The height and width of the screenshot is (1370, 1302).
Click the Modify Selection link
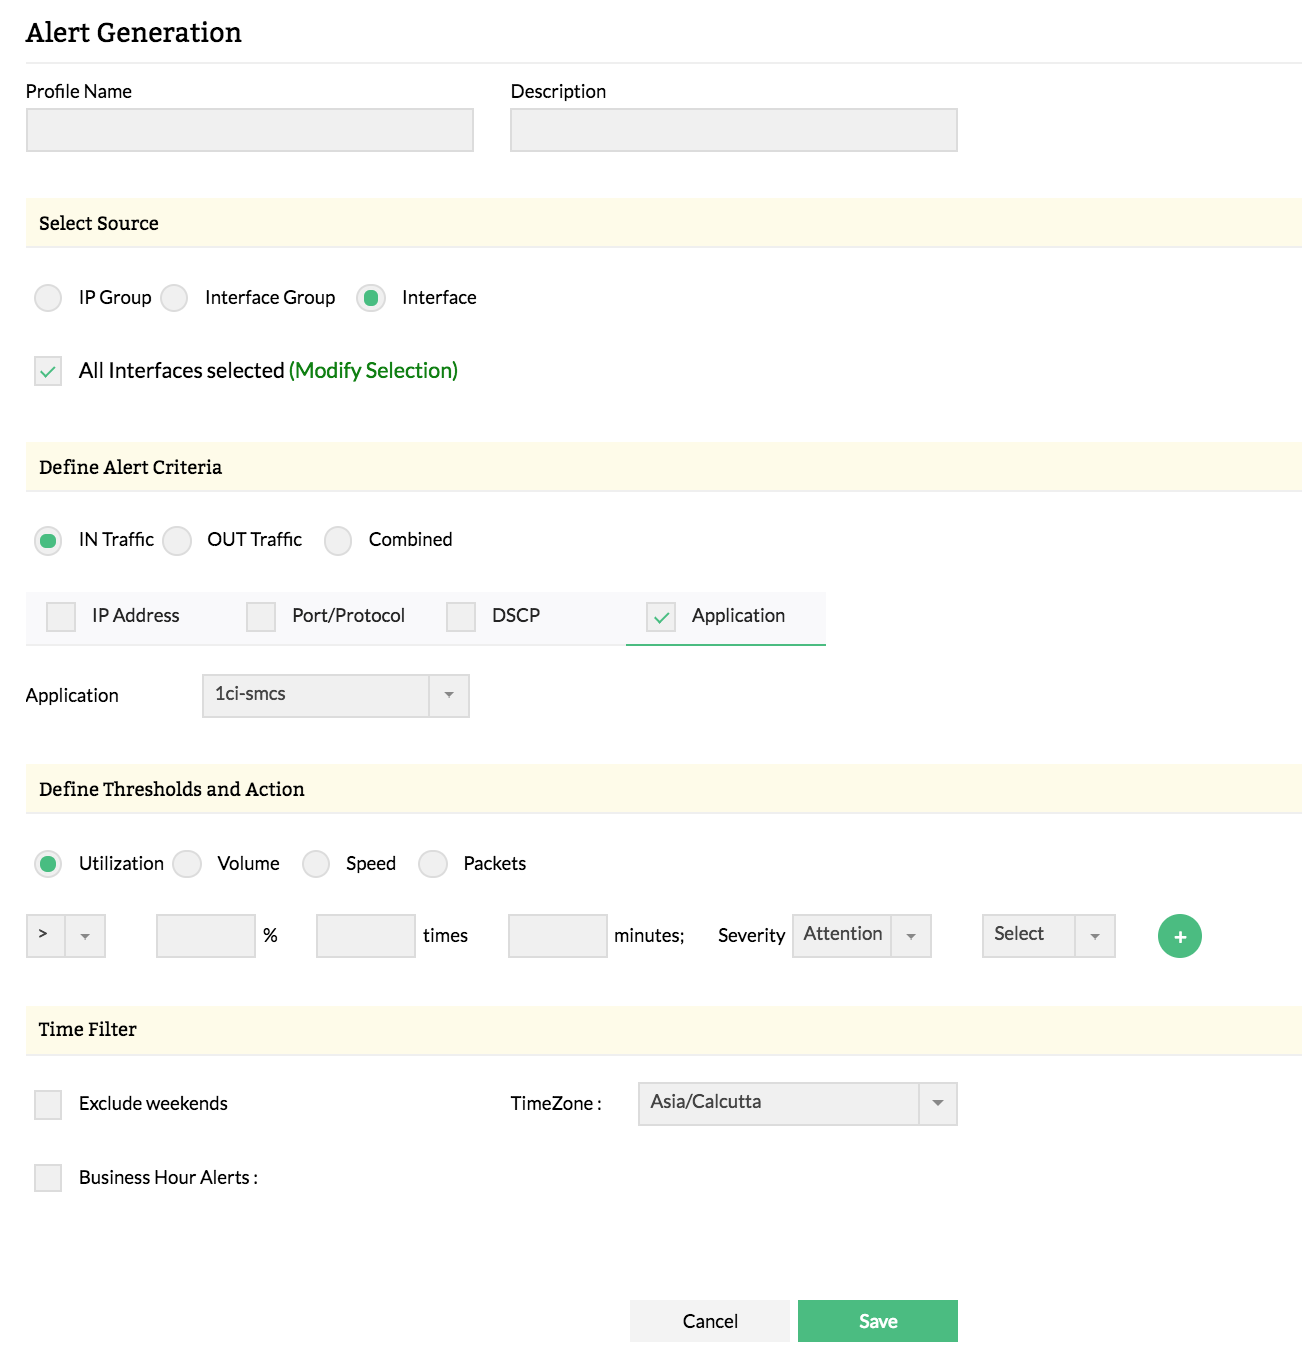373,371
